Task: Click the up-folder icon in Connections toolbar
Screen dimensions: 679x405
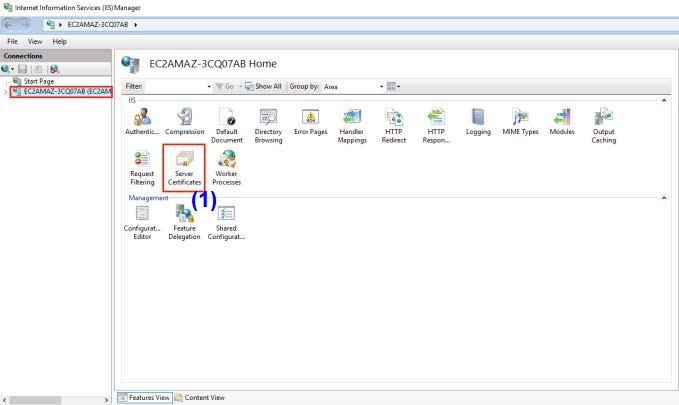Action: pos(38,69)
